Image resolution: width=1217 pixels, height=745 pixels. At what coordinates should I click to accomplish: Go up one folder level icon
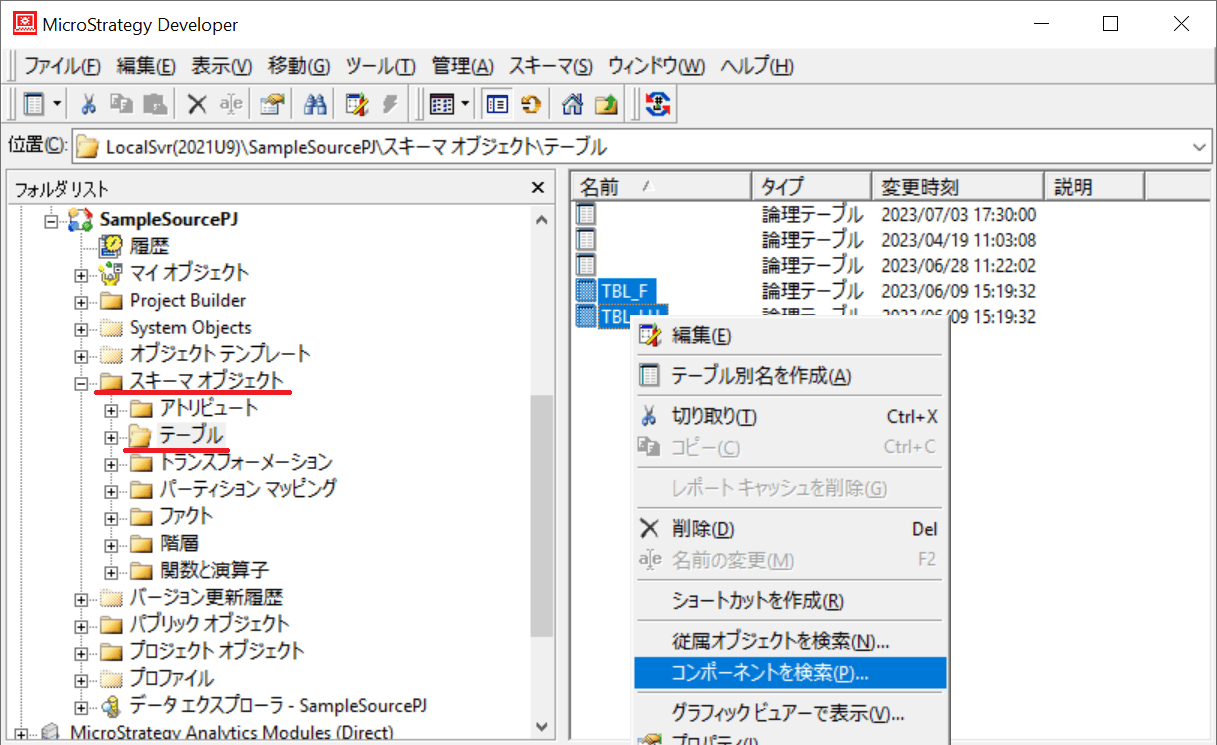point(606,104)
